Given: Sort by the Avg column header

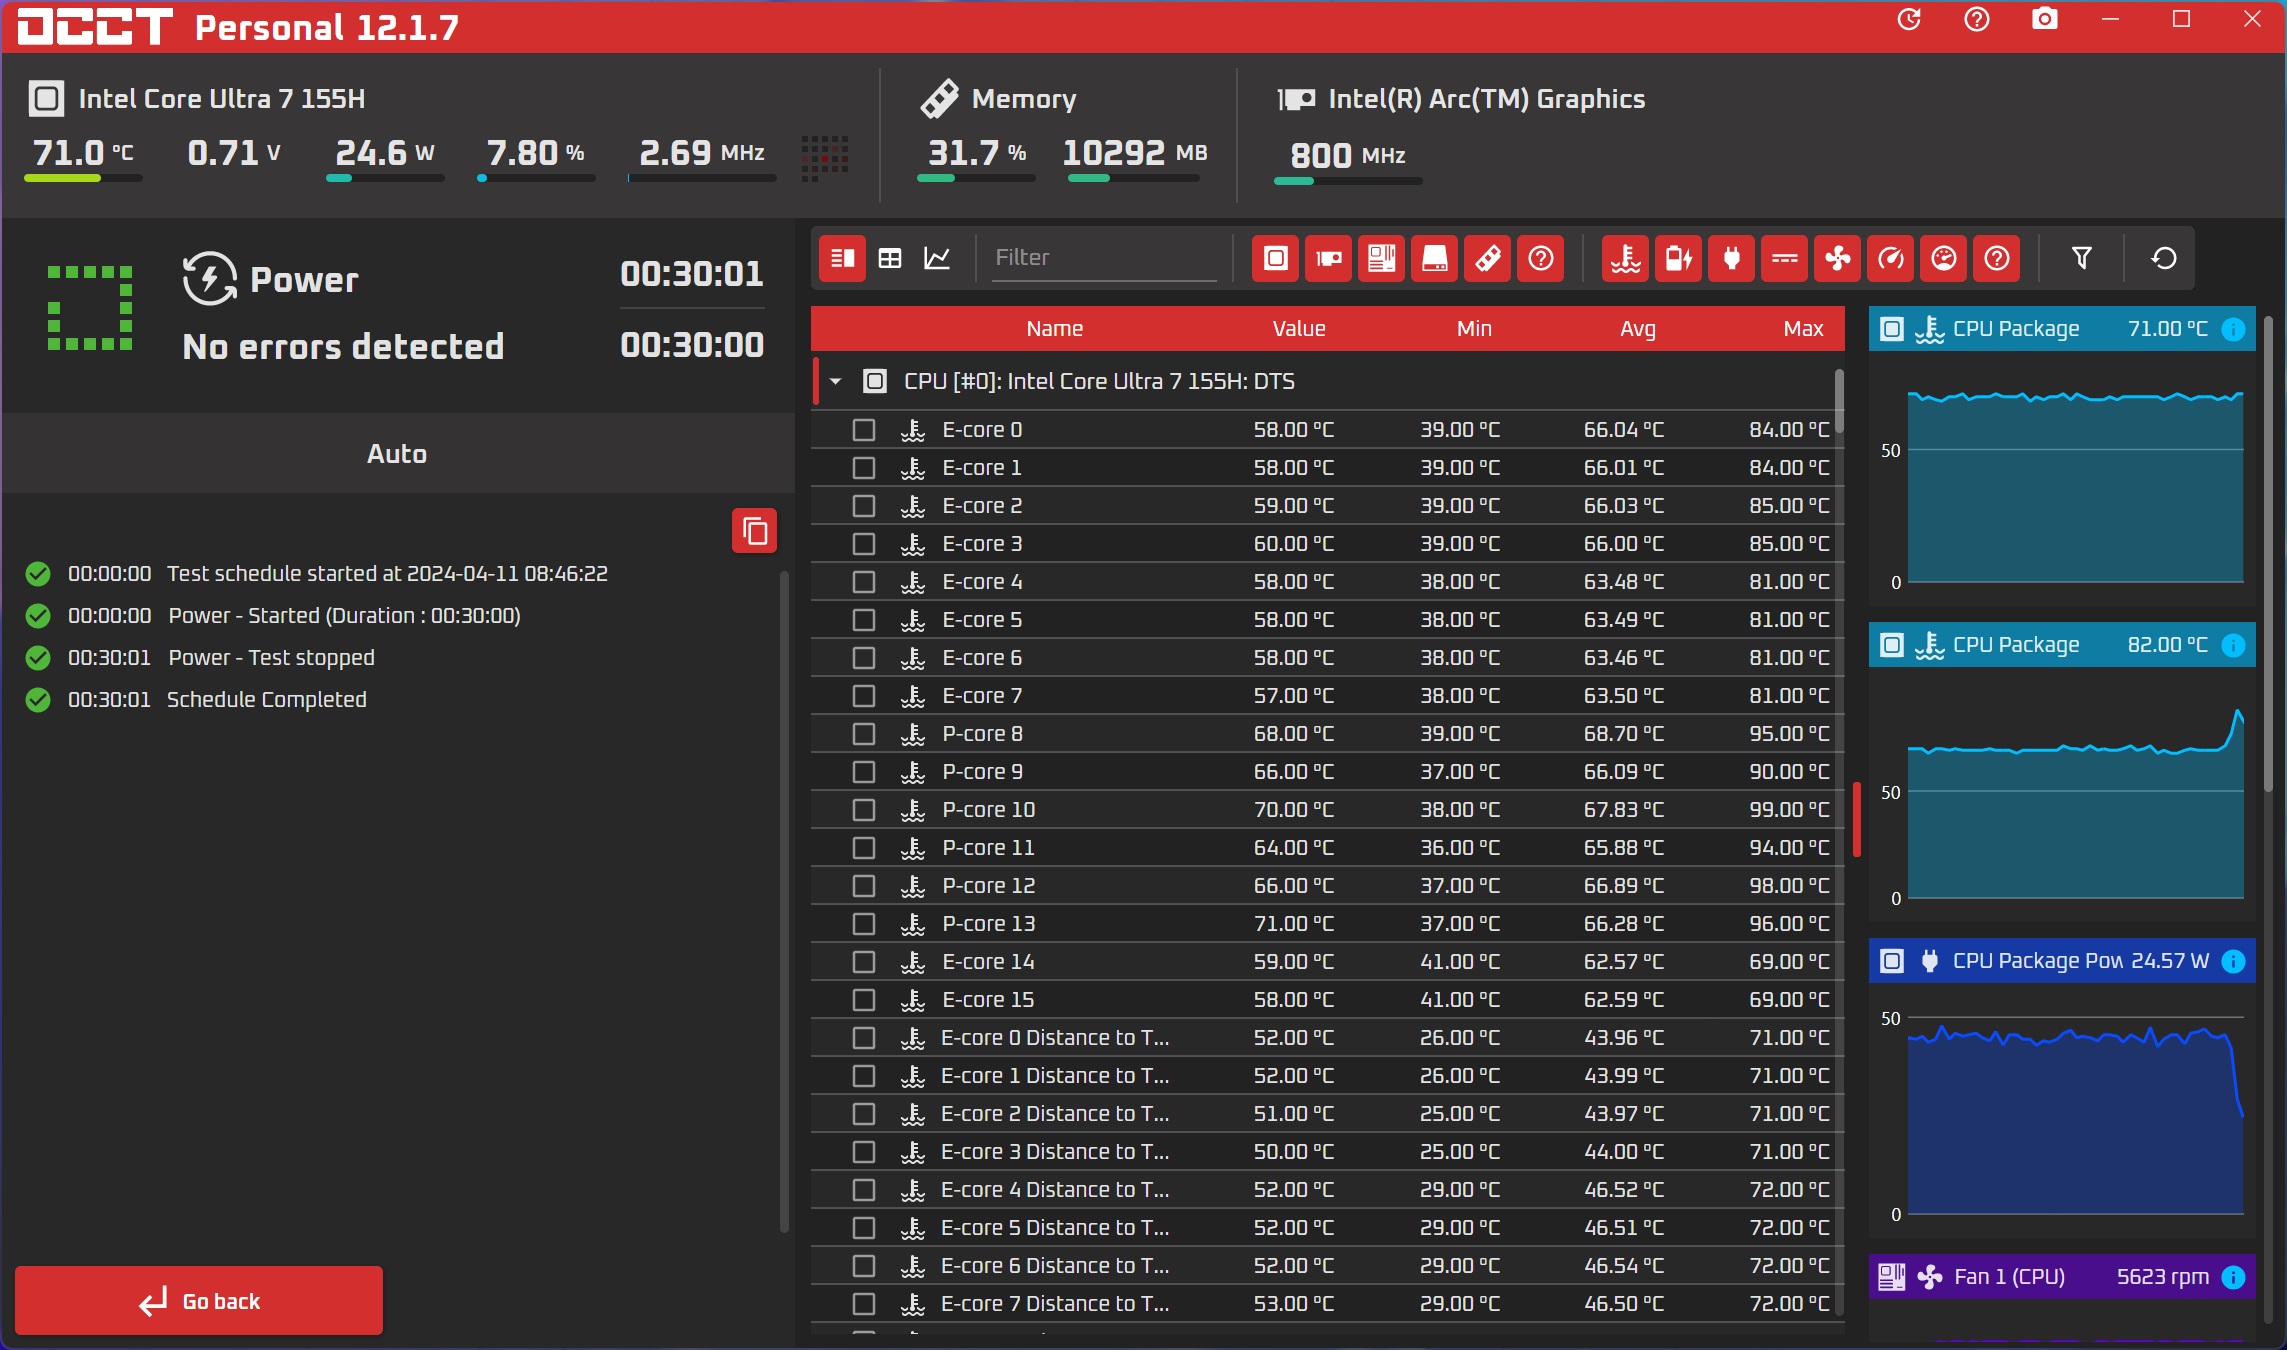Looking at the screenshot, I should tap(1638, 329).
